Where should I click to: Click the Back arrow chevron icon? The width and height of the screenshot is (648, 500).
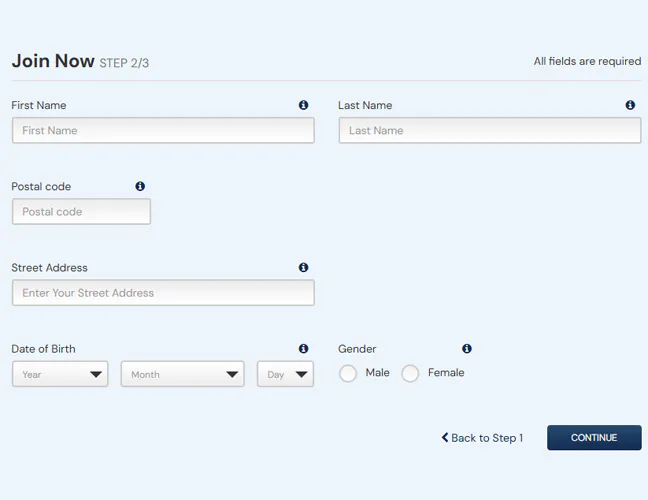click(x=445, y=438)
